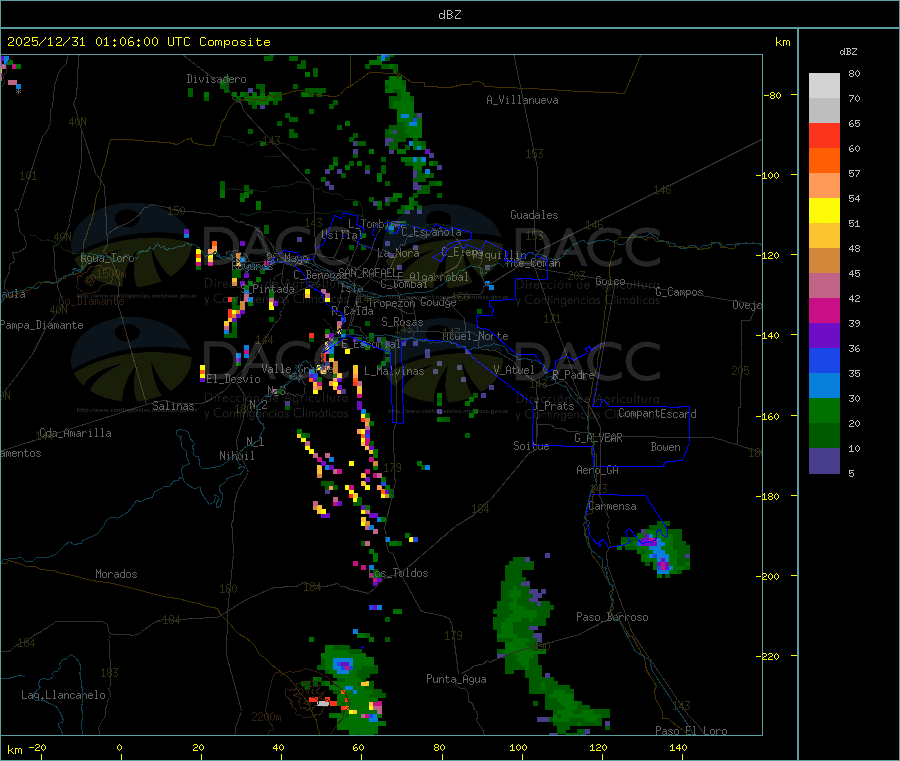Select the bright green 20-30 dBZ swatch

pos(824,411)
